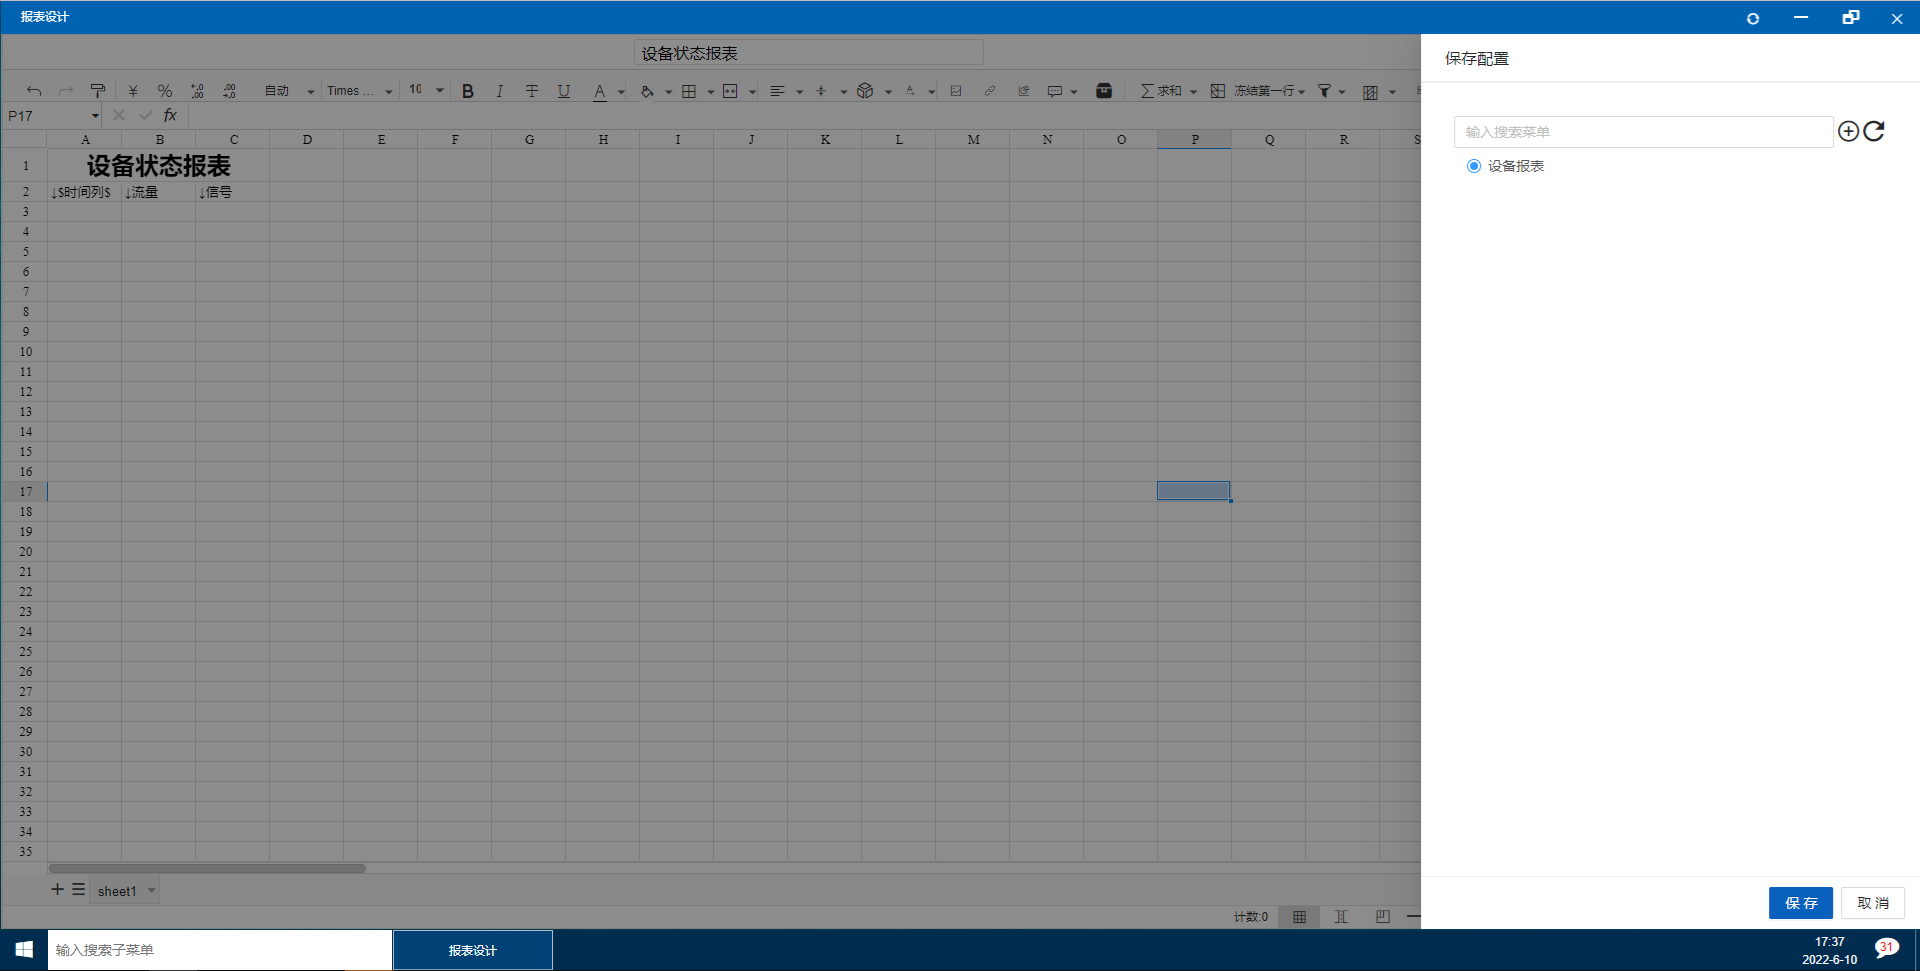Open the sheet1 tab

(117, 891)
